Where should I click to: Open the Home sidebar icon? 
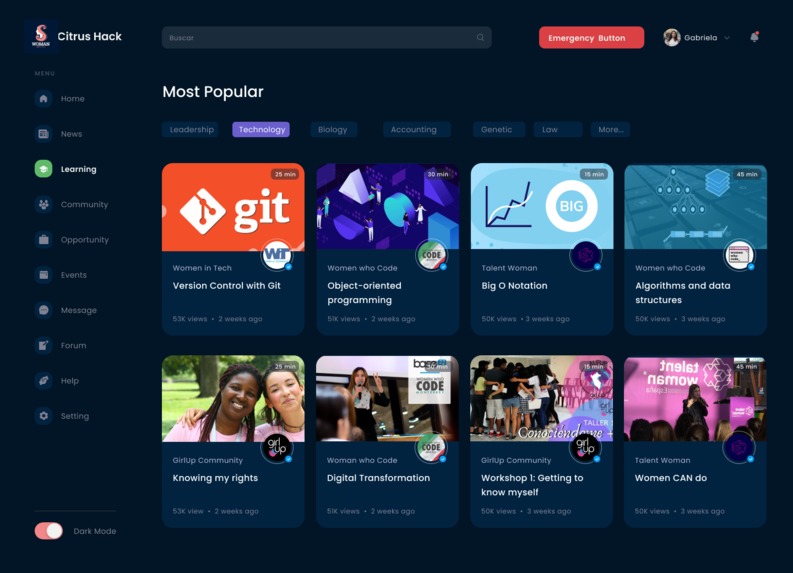tap(43, 99)
